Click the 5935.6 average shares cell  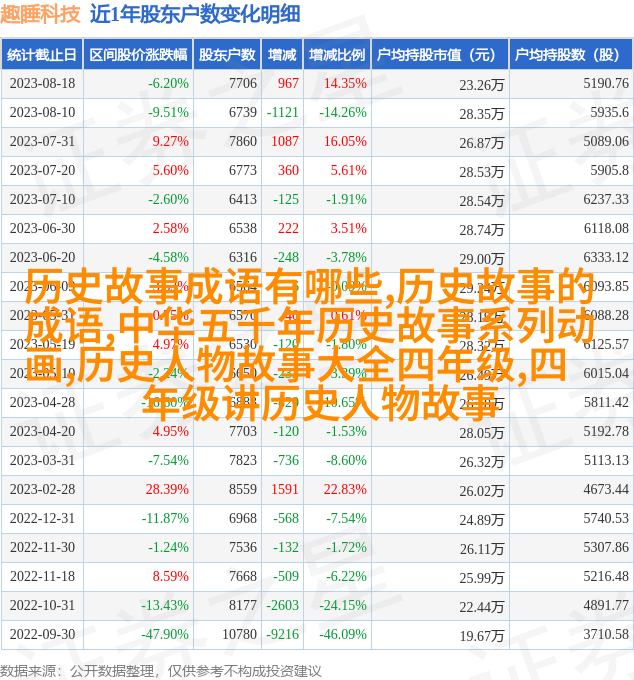(x=609, y=113)
